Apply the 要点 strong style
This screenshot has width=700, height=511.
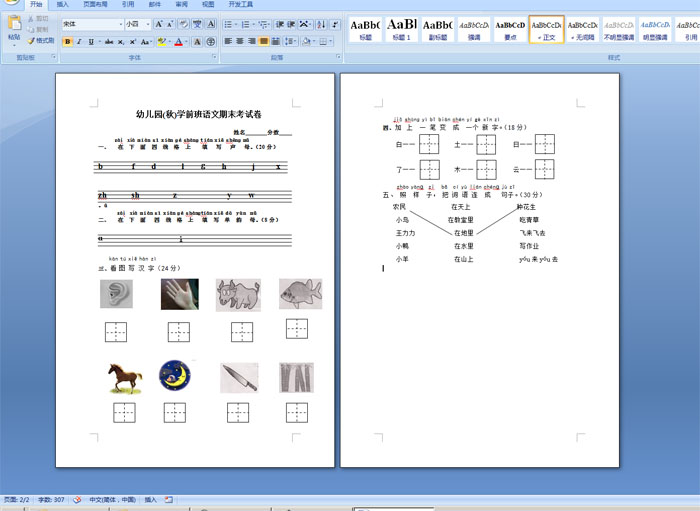point(510,29)
